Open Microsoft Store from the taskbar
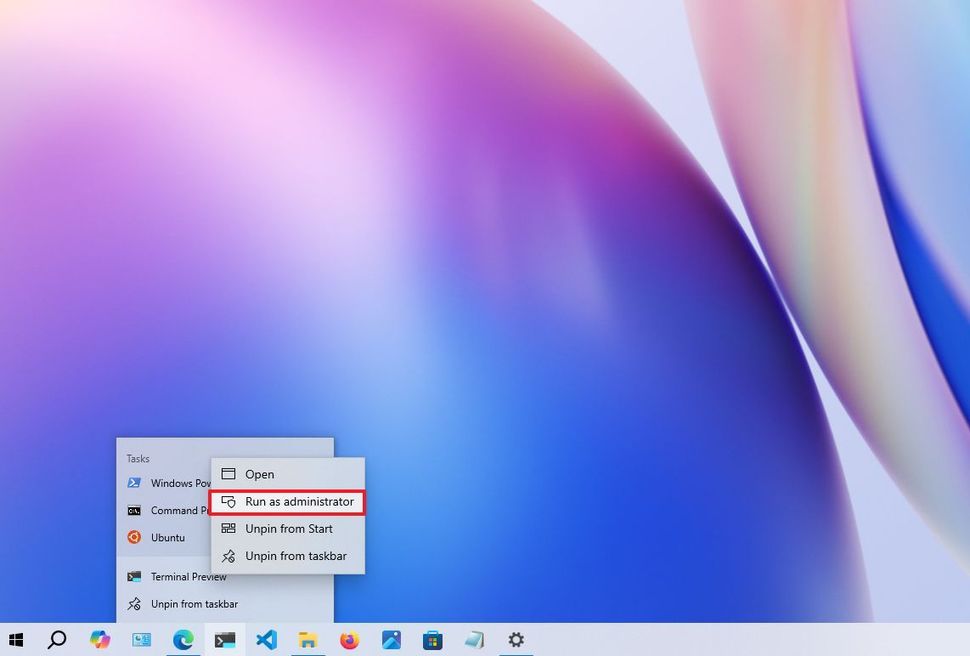The image size is (970, 656). 432,639
